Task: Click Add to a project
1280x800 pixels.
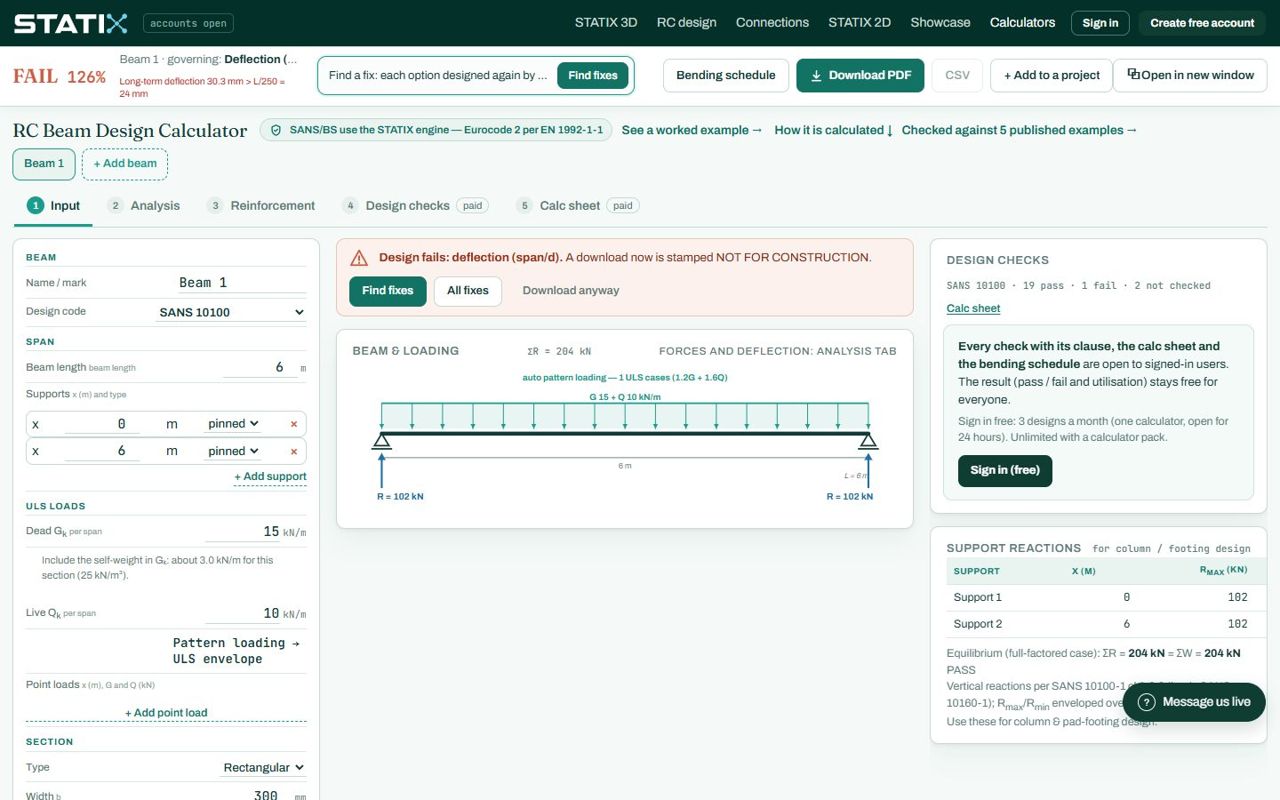Action: tap(1051, 75)
